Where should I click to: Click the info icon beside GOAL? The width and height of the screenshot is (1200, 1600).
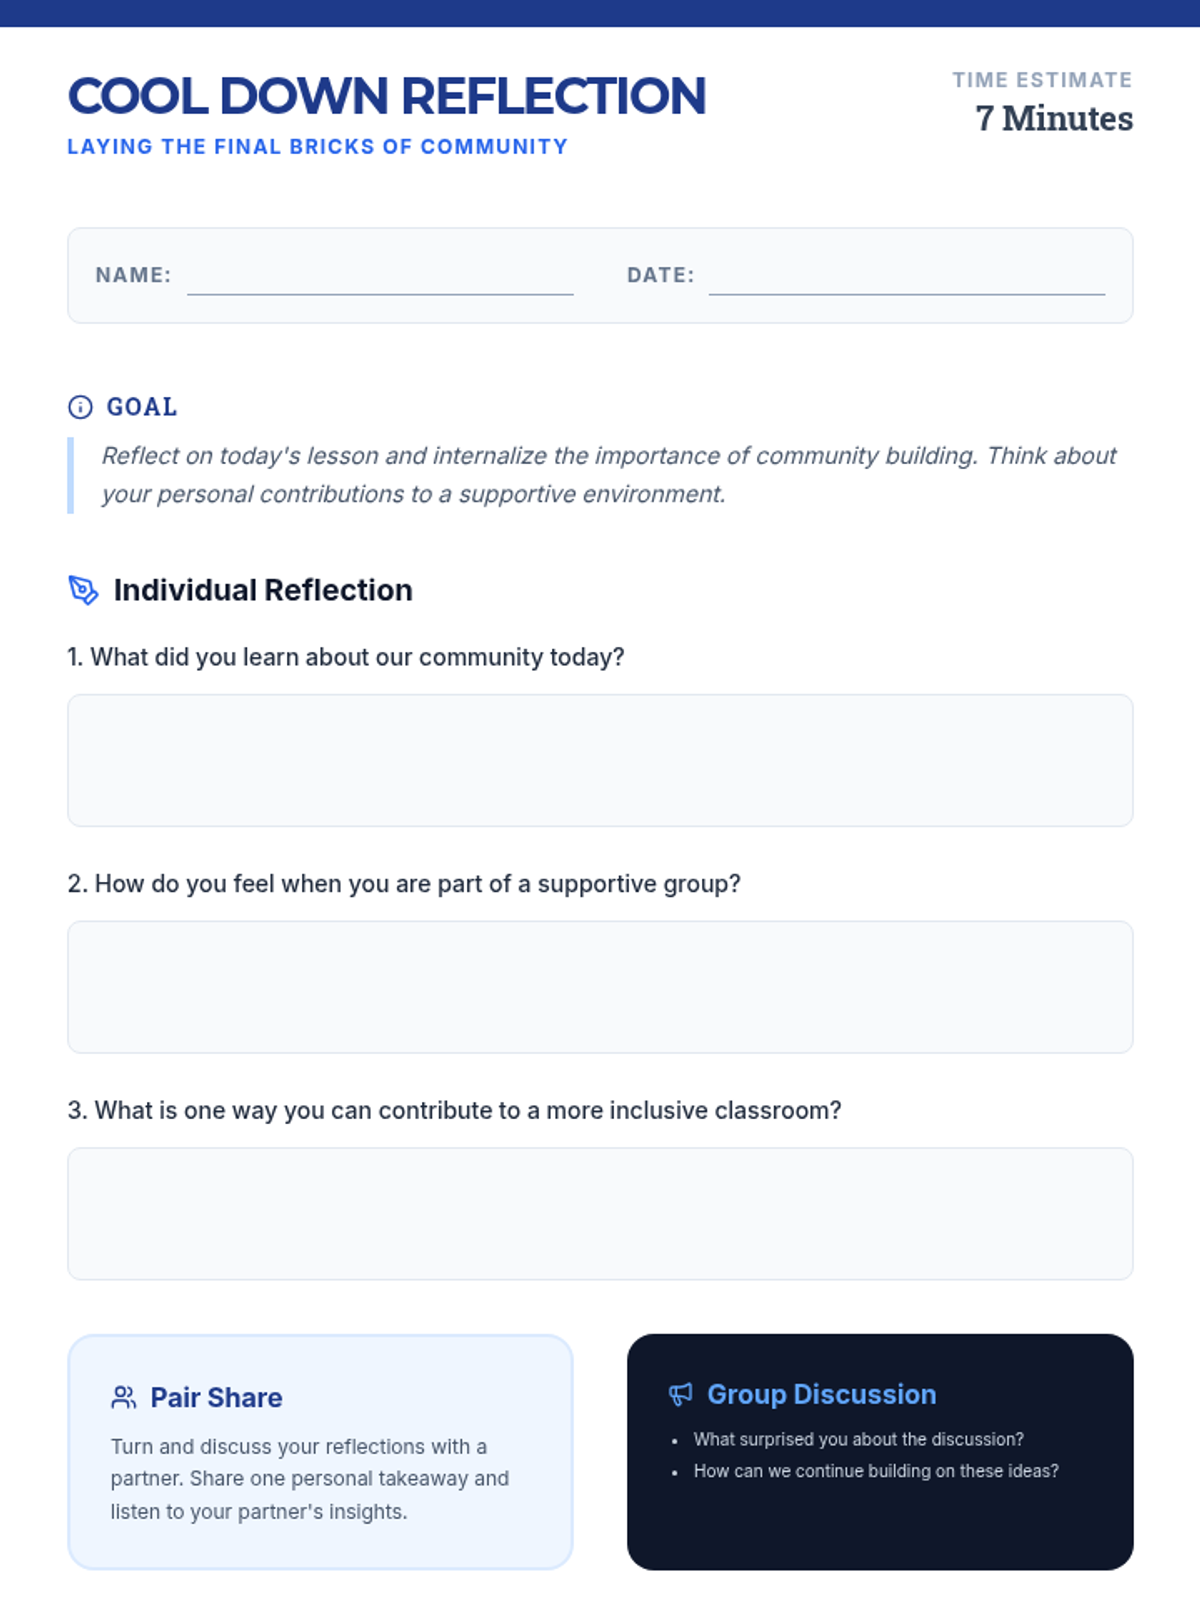(80, 407)
